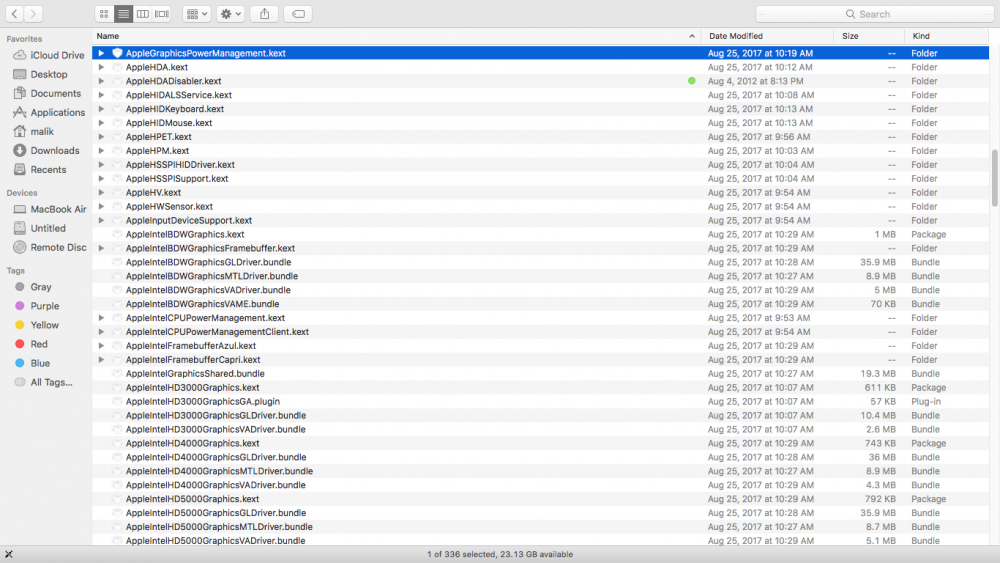Screen dimensions: 1000x563
Task: Switch to column view
Action: [x=143, y=13]
